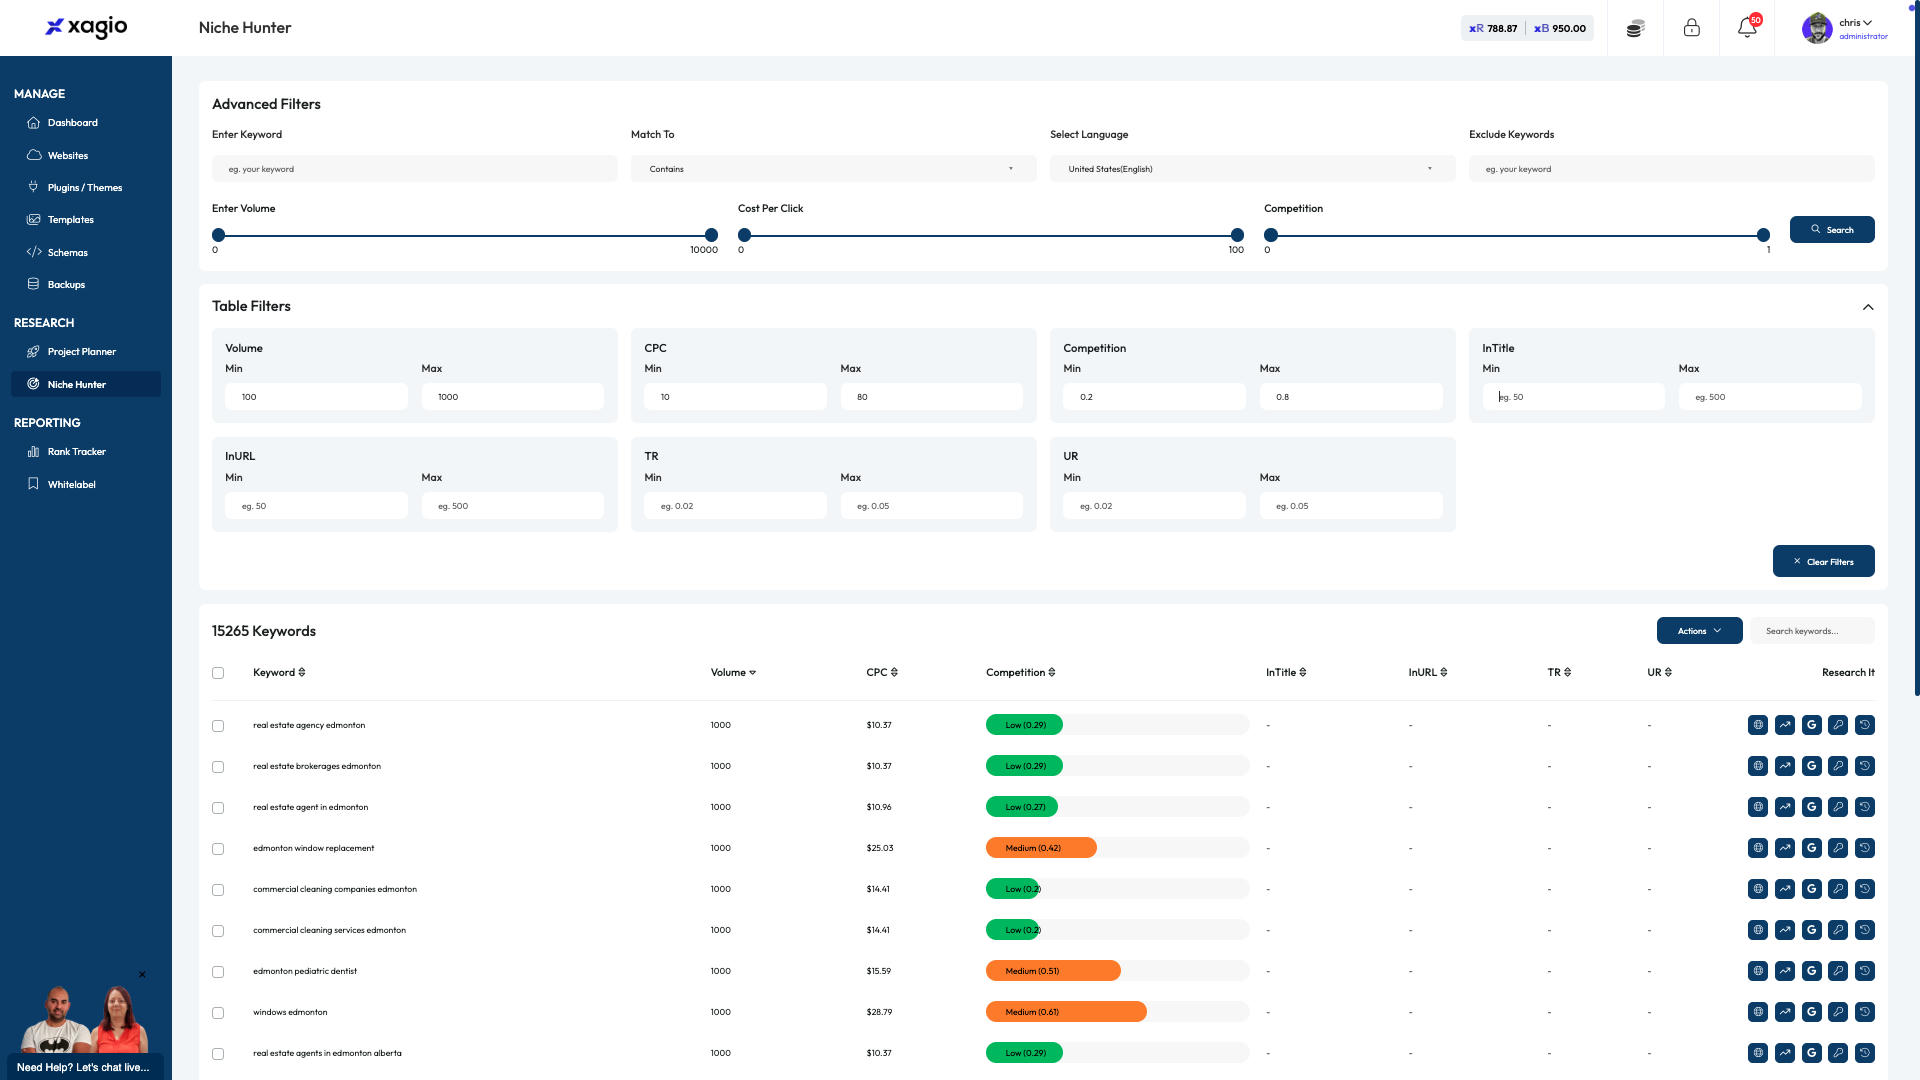Viewport: 1920px width, 1080px height.
Task: Click key icon for real estate brokerages edmonton
Action: (1838, 766)
